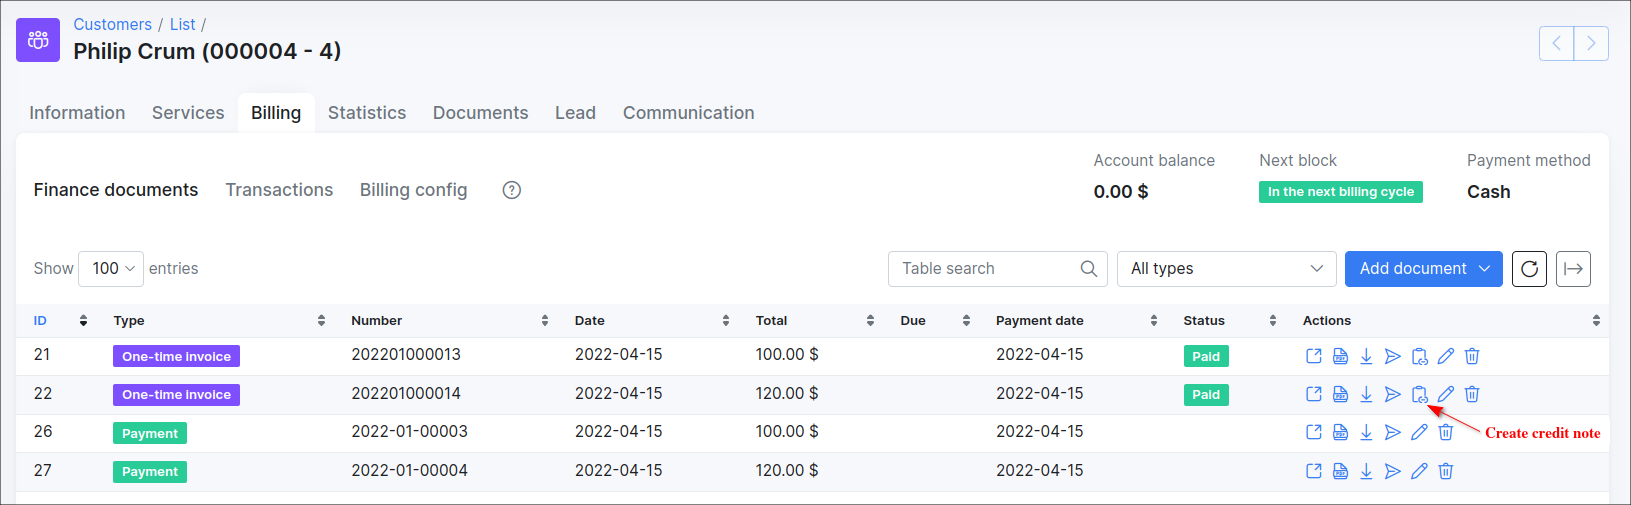
Task: Send invoice 202201000014 via paper plane
Action: [x=1392, y=395]
